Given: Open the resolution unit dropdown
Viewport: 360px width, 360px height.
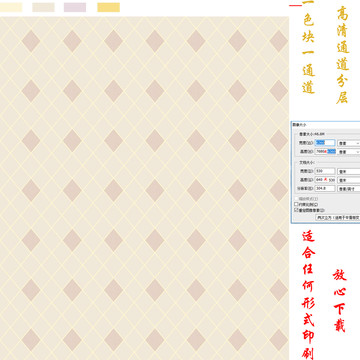Looking at the screenshot, I should point(349,189).
